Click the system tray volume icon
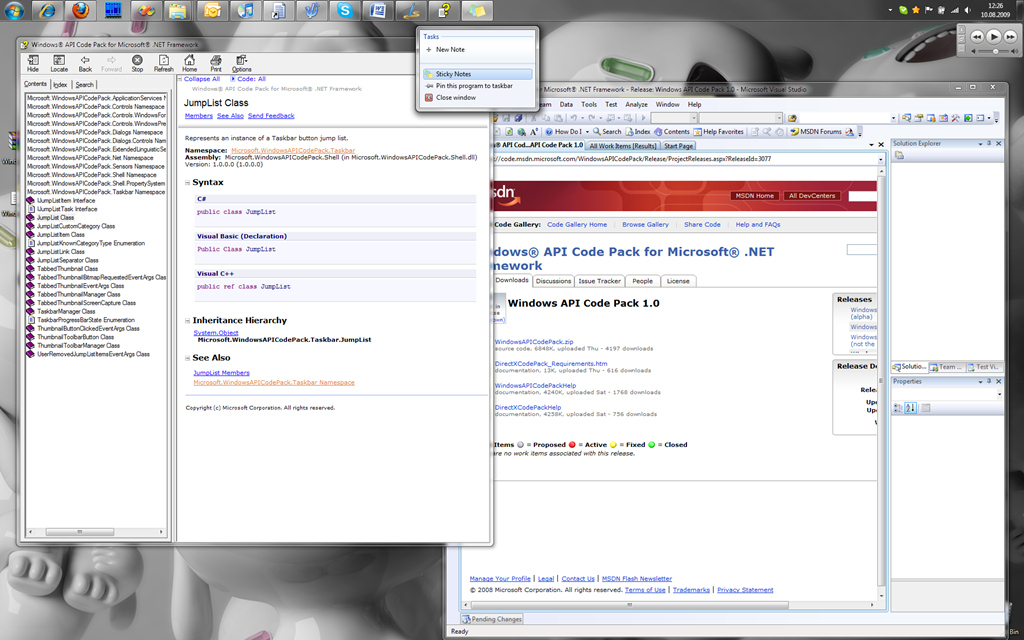Image resolution: width=1024 pixels, height=640 pixels. (x=967, y=10)
